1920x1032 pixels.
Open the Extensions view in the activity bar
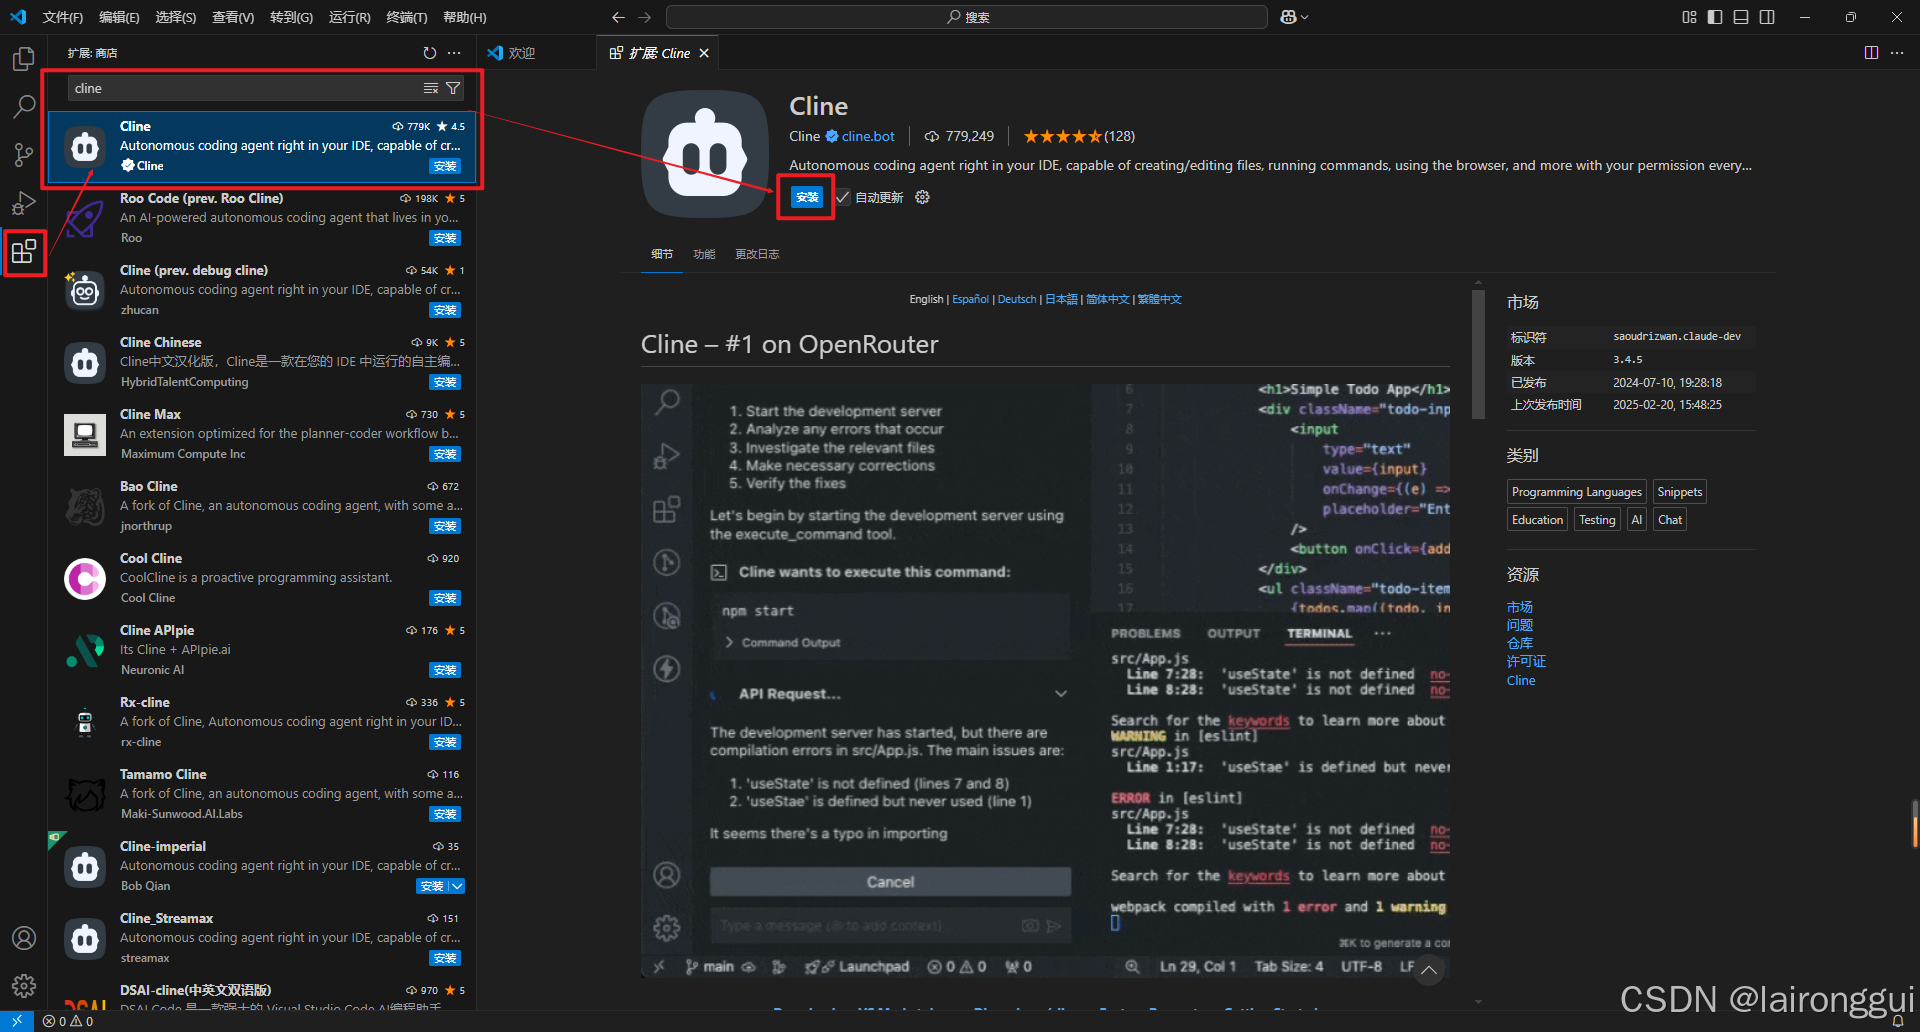tap(24, 252)
